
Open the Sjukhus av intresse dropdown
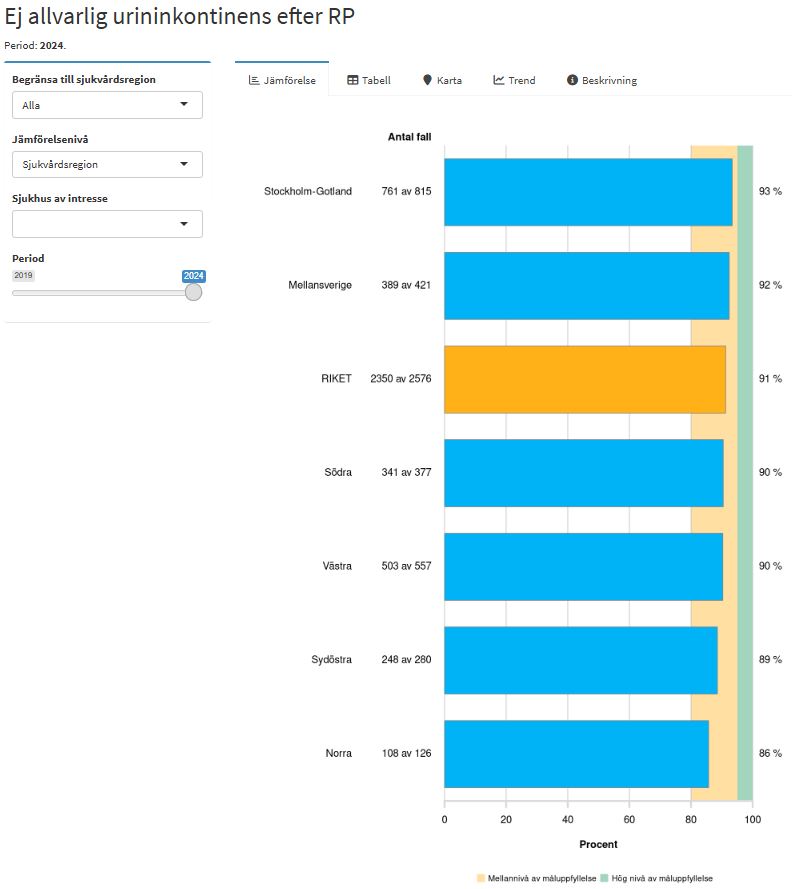[x=107, y=224]
